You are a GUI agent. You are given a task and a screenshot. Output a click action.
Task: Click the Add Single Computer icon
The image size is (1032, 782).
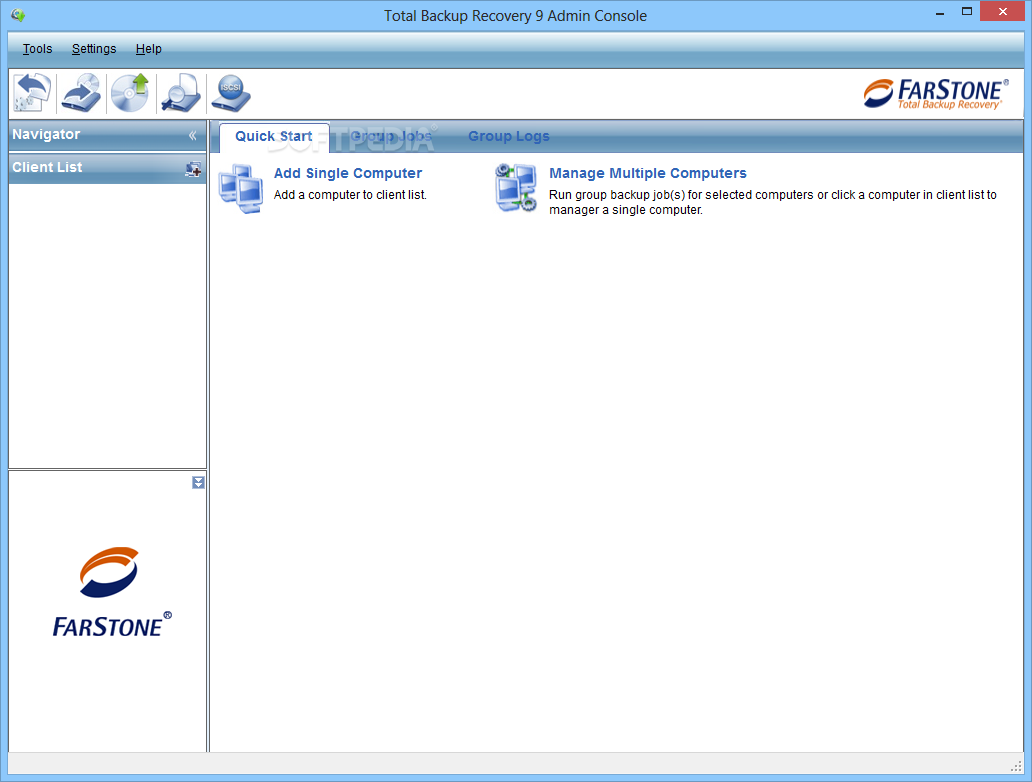tap(241, 189)
